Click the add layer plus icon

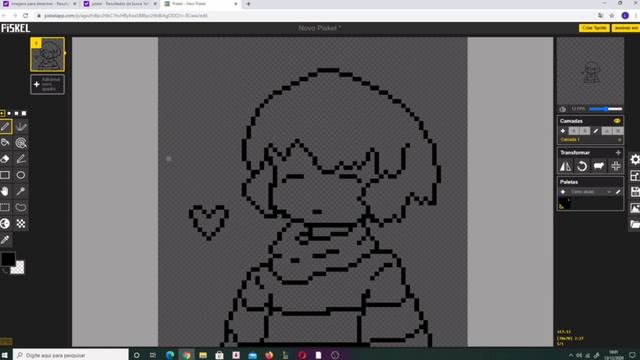click(x=563, y=131)
